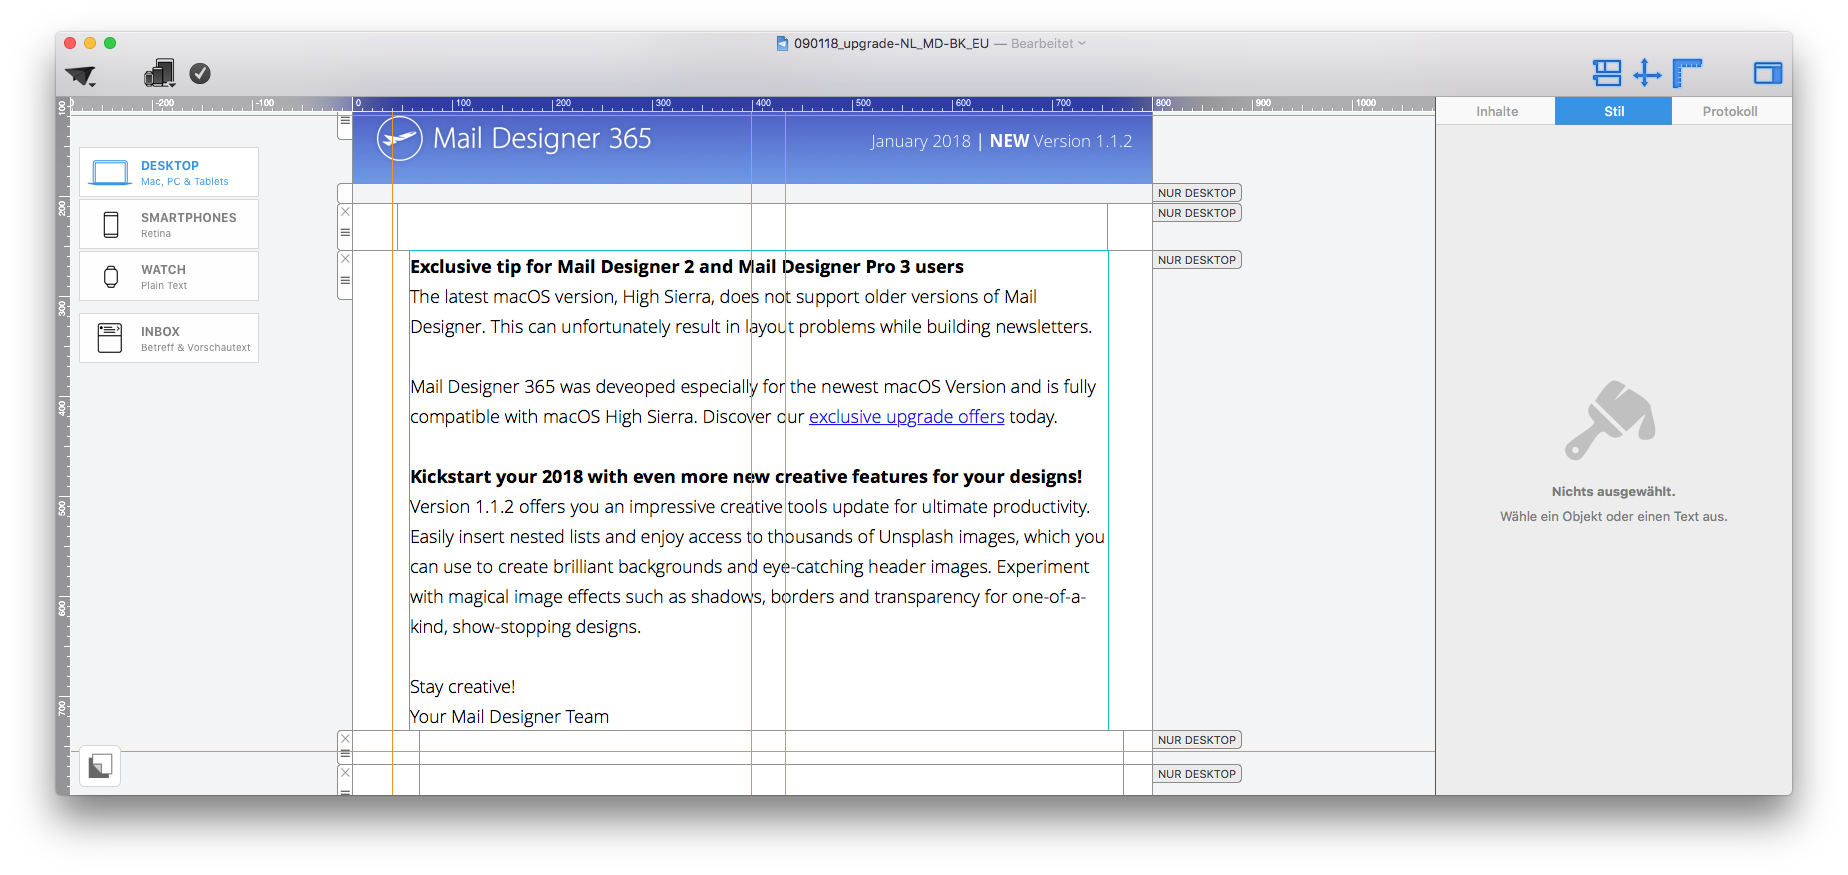
Task: Click the document icon in title bar
Action: coord(782,44)
